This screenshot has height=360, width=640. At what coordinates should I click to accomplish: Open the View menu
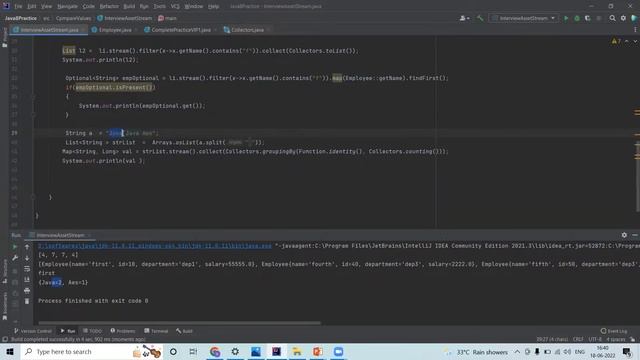pyautogui.click(x=47, y=7)
